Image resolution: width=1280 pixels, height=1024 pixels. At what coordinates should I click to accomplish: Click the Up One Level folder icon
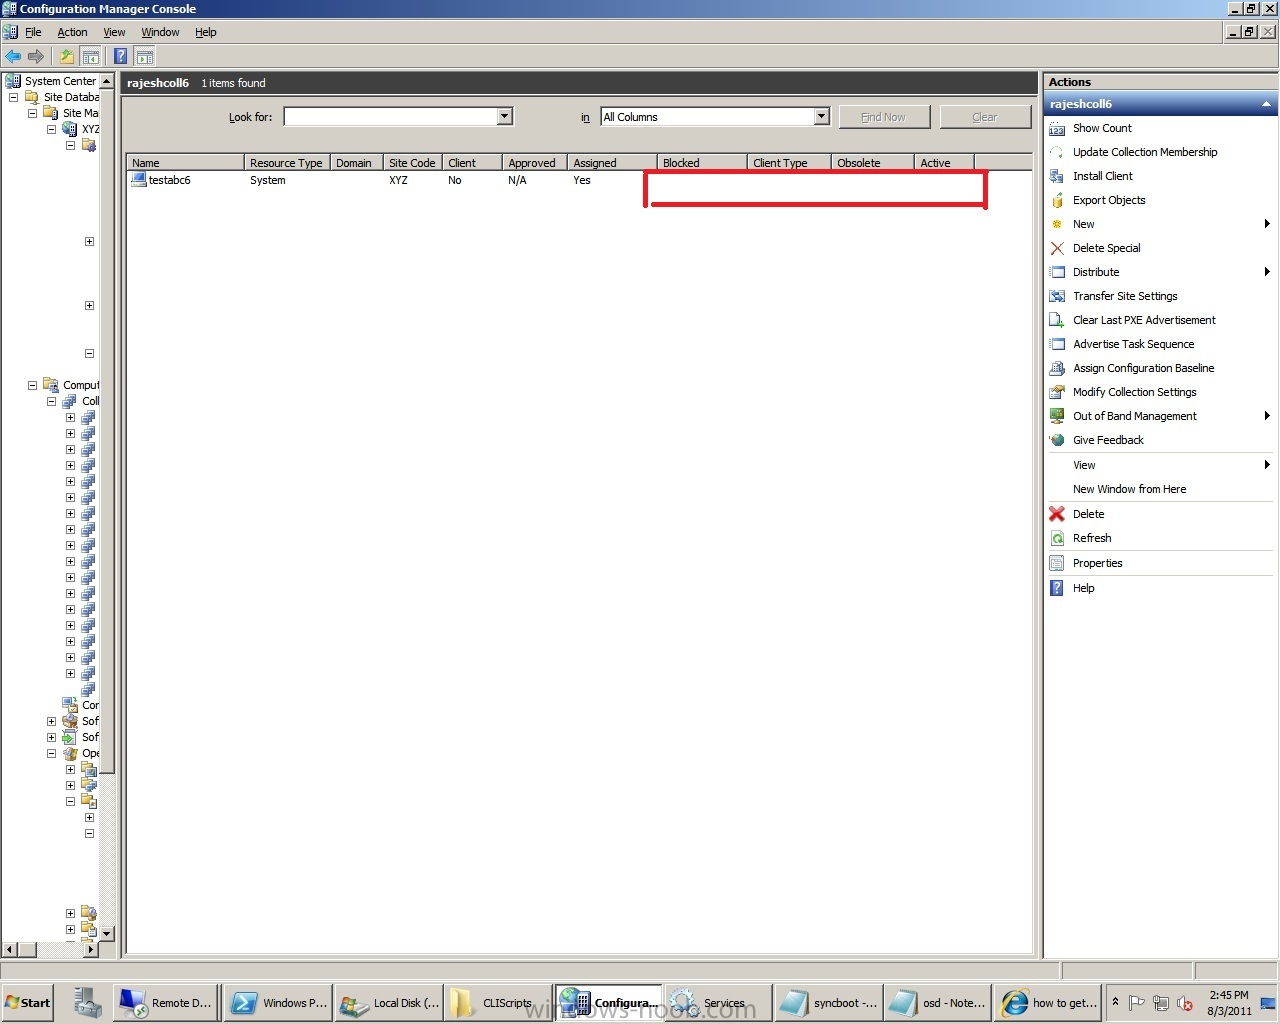(x=67, y=56)
